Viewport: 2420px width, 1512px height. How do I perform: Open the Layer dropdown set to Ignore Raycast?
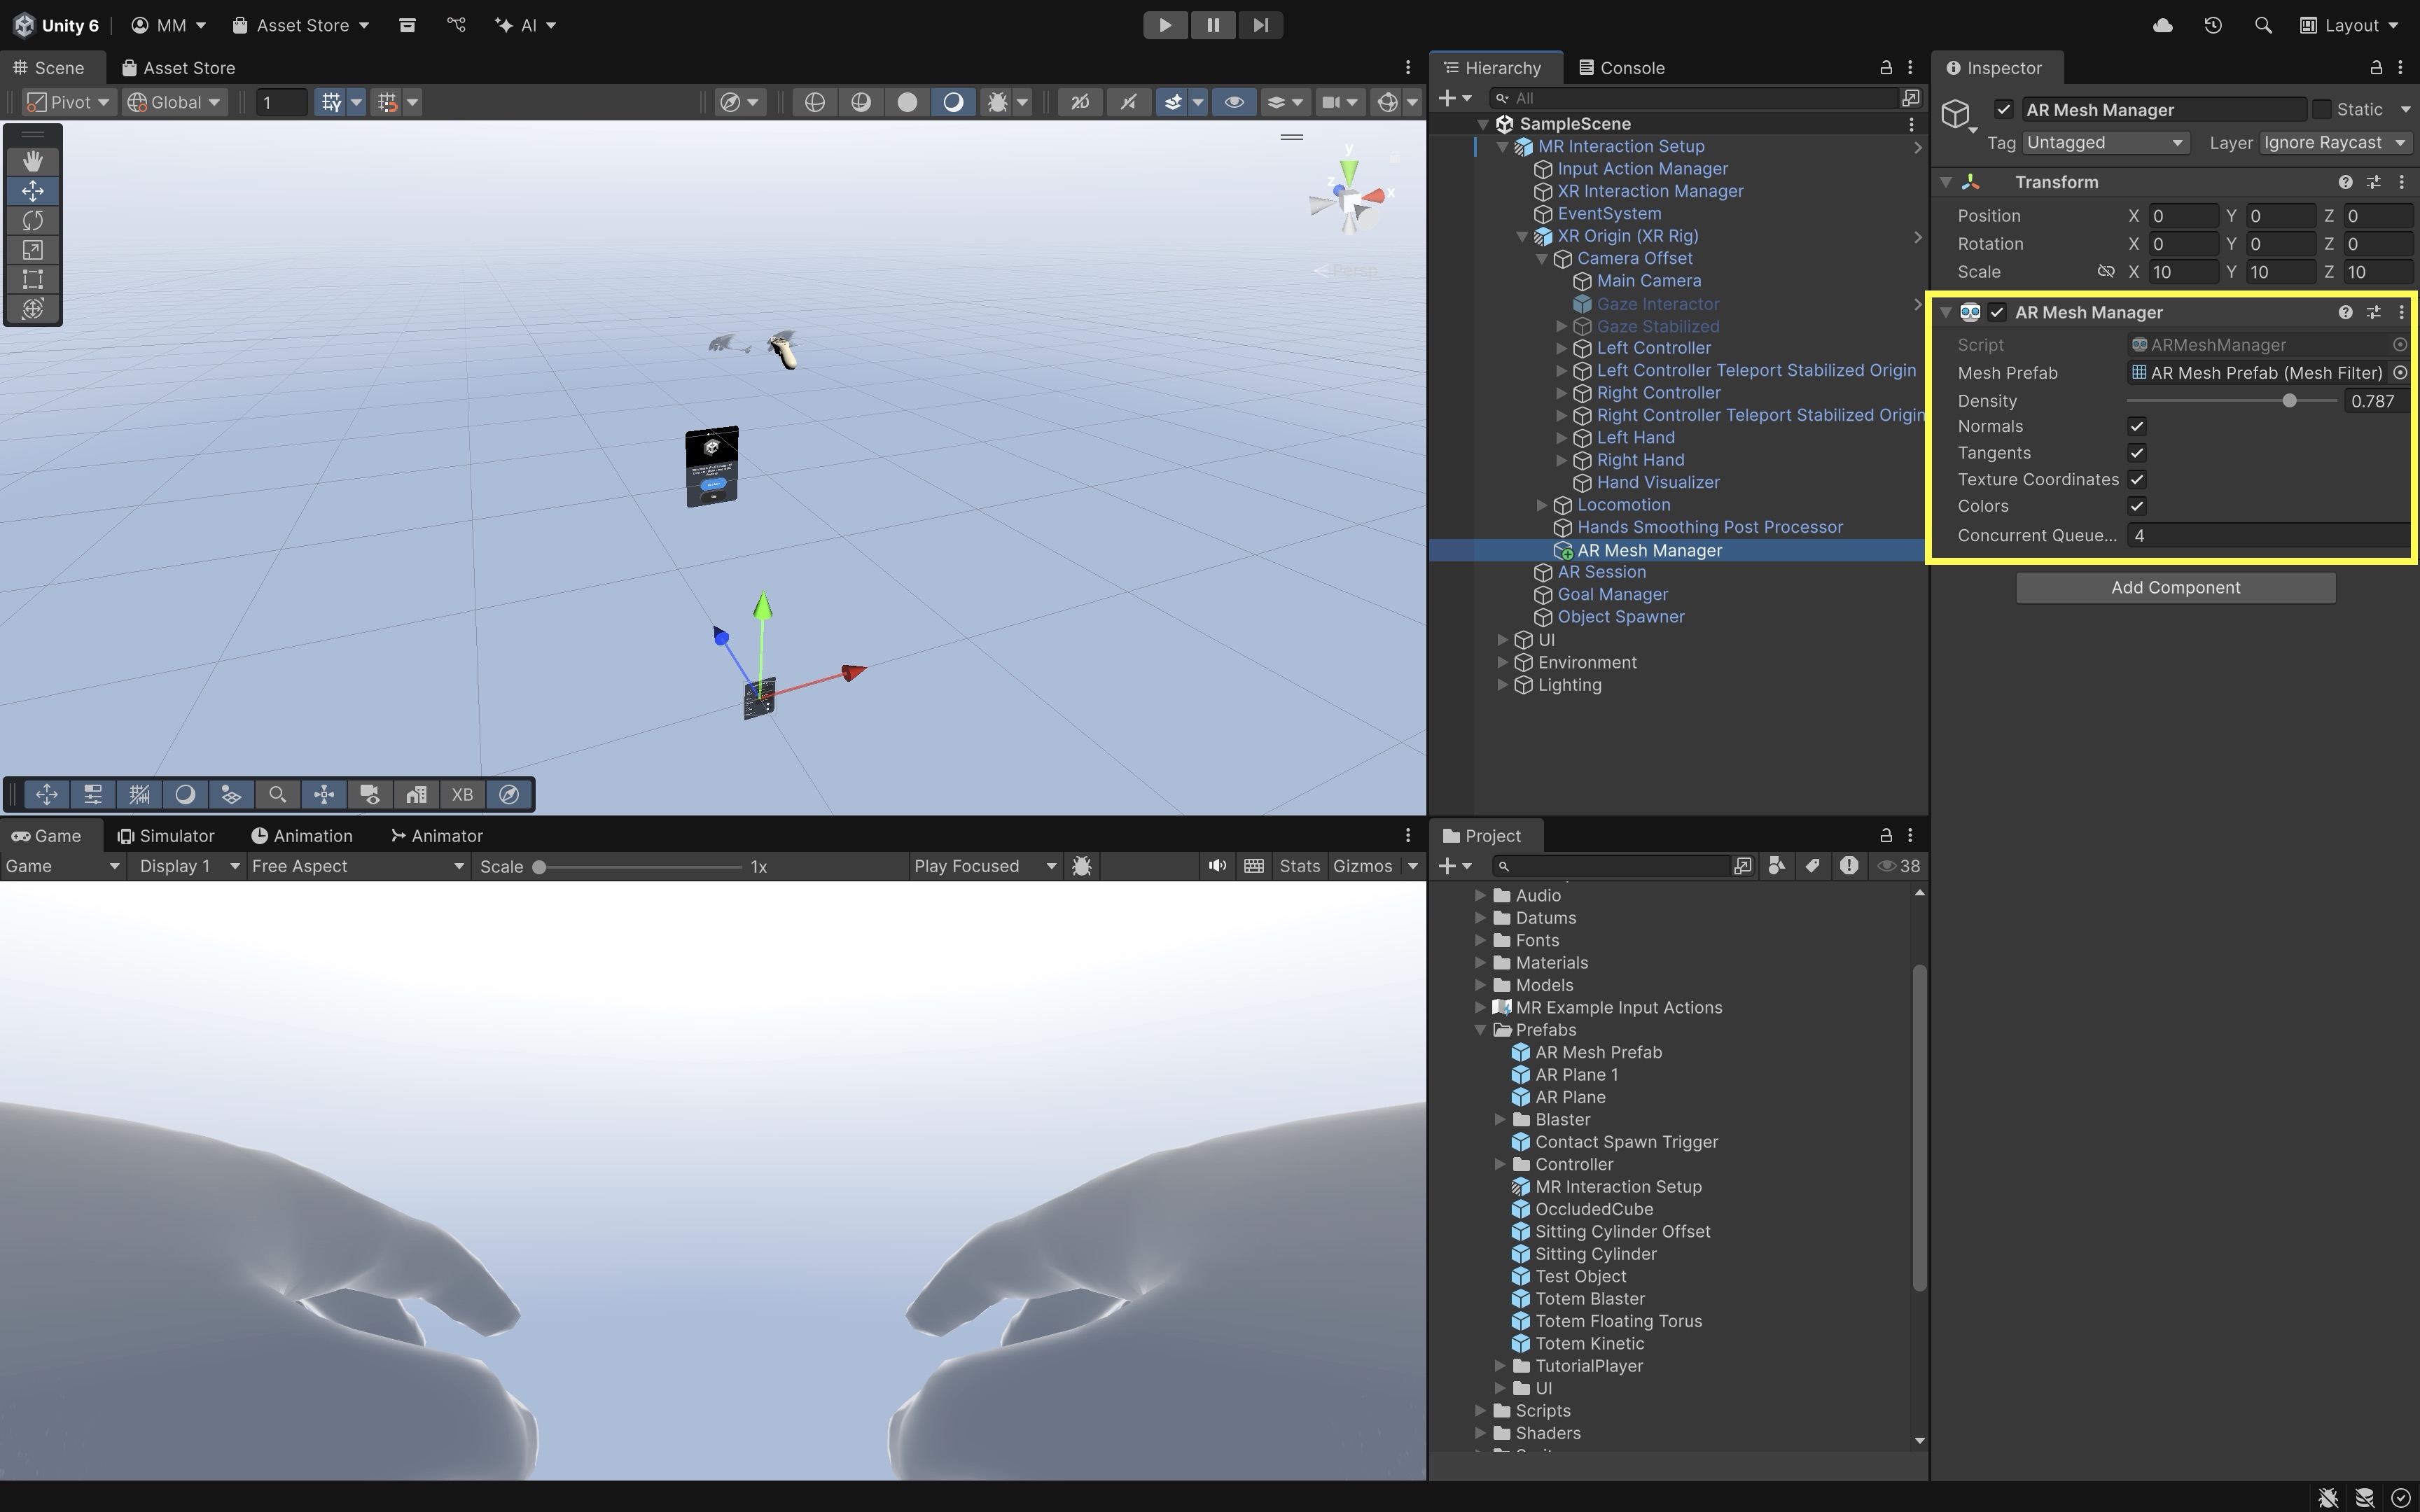(x=2334, y=143)
